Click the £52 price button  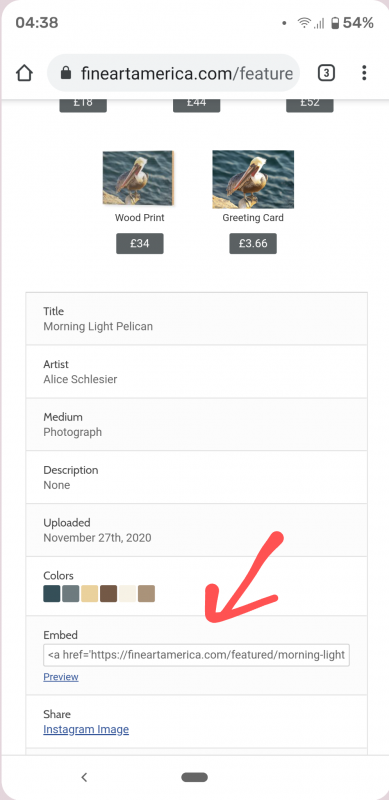click(310, 104)
